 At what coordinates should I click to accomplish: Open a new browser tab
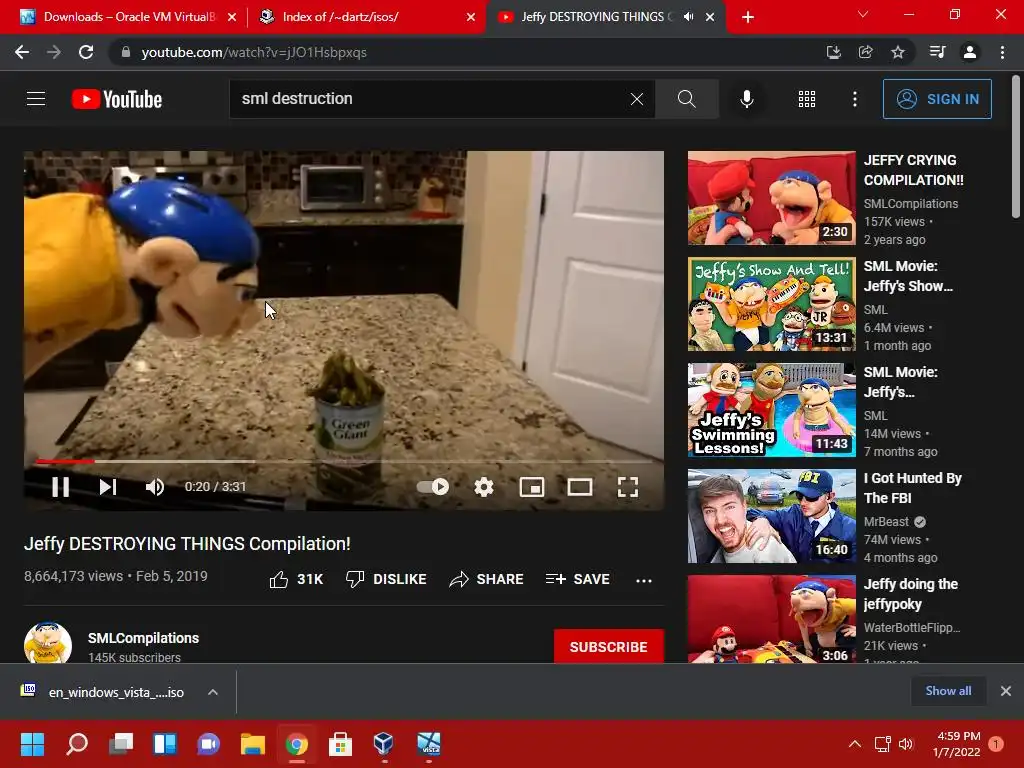point(748,17)
